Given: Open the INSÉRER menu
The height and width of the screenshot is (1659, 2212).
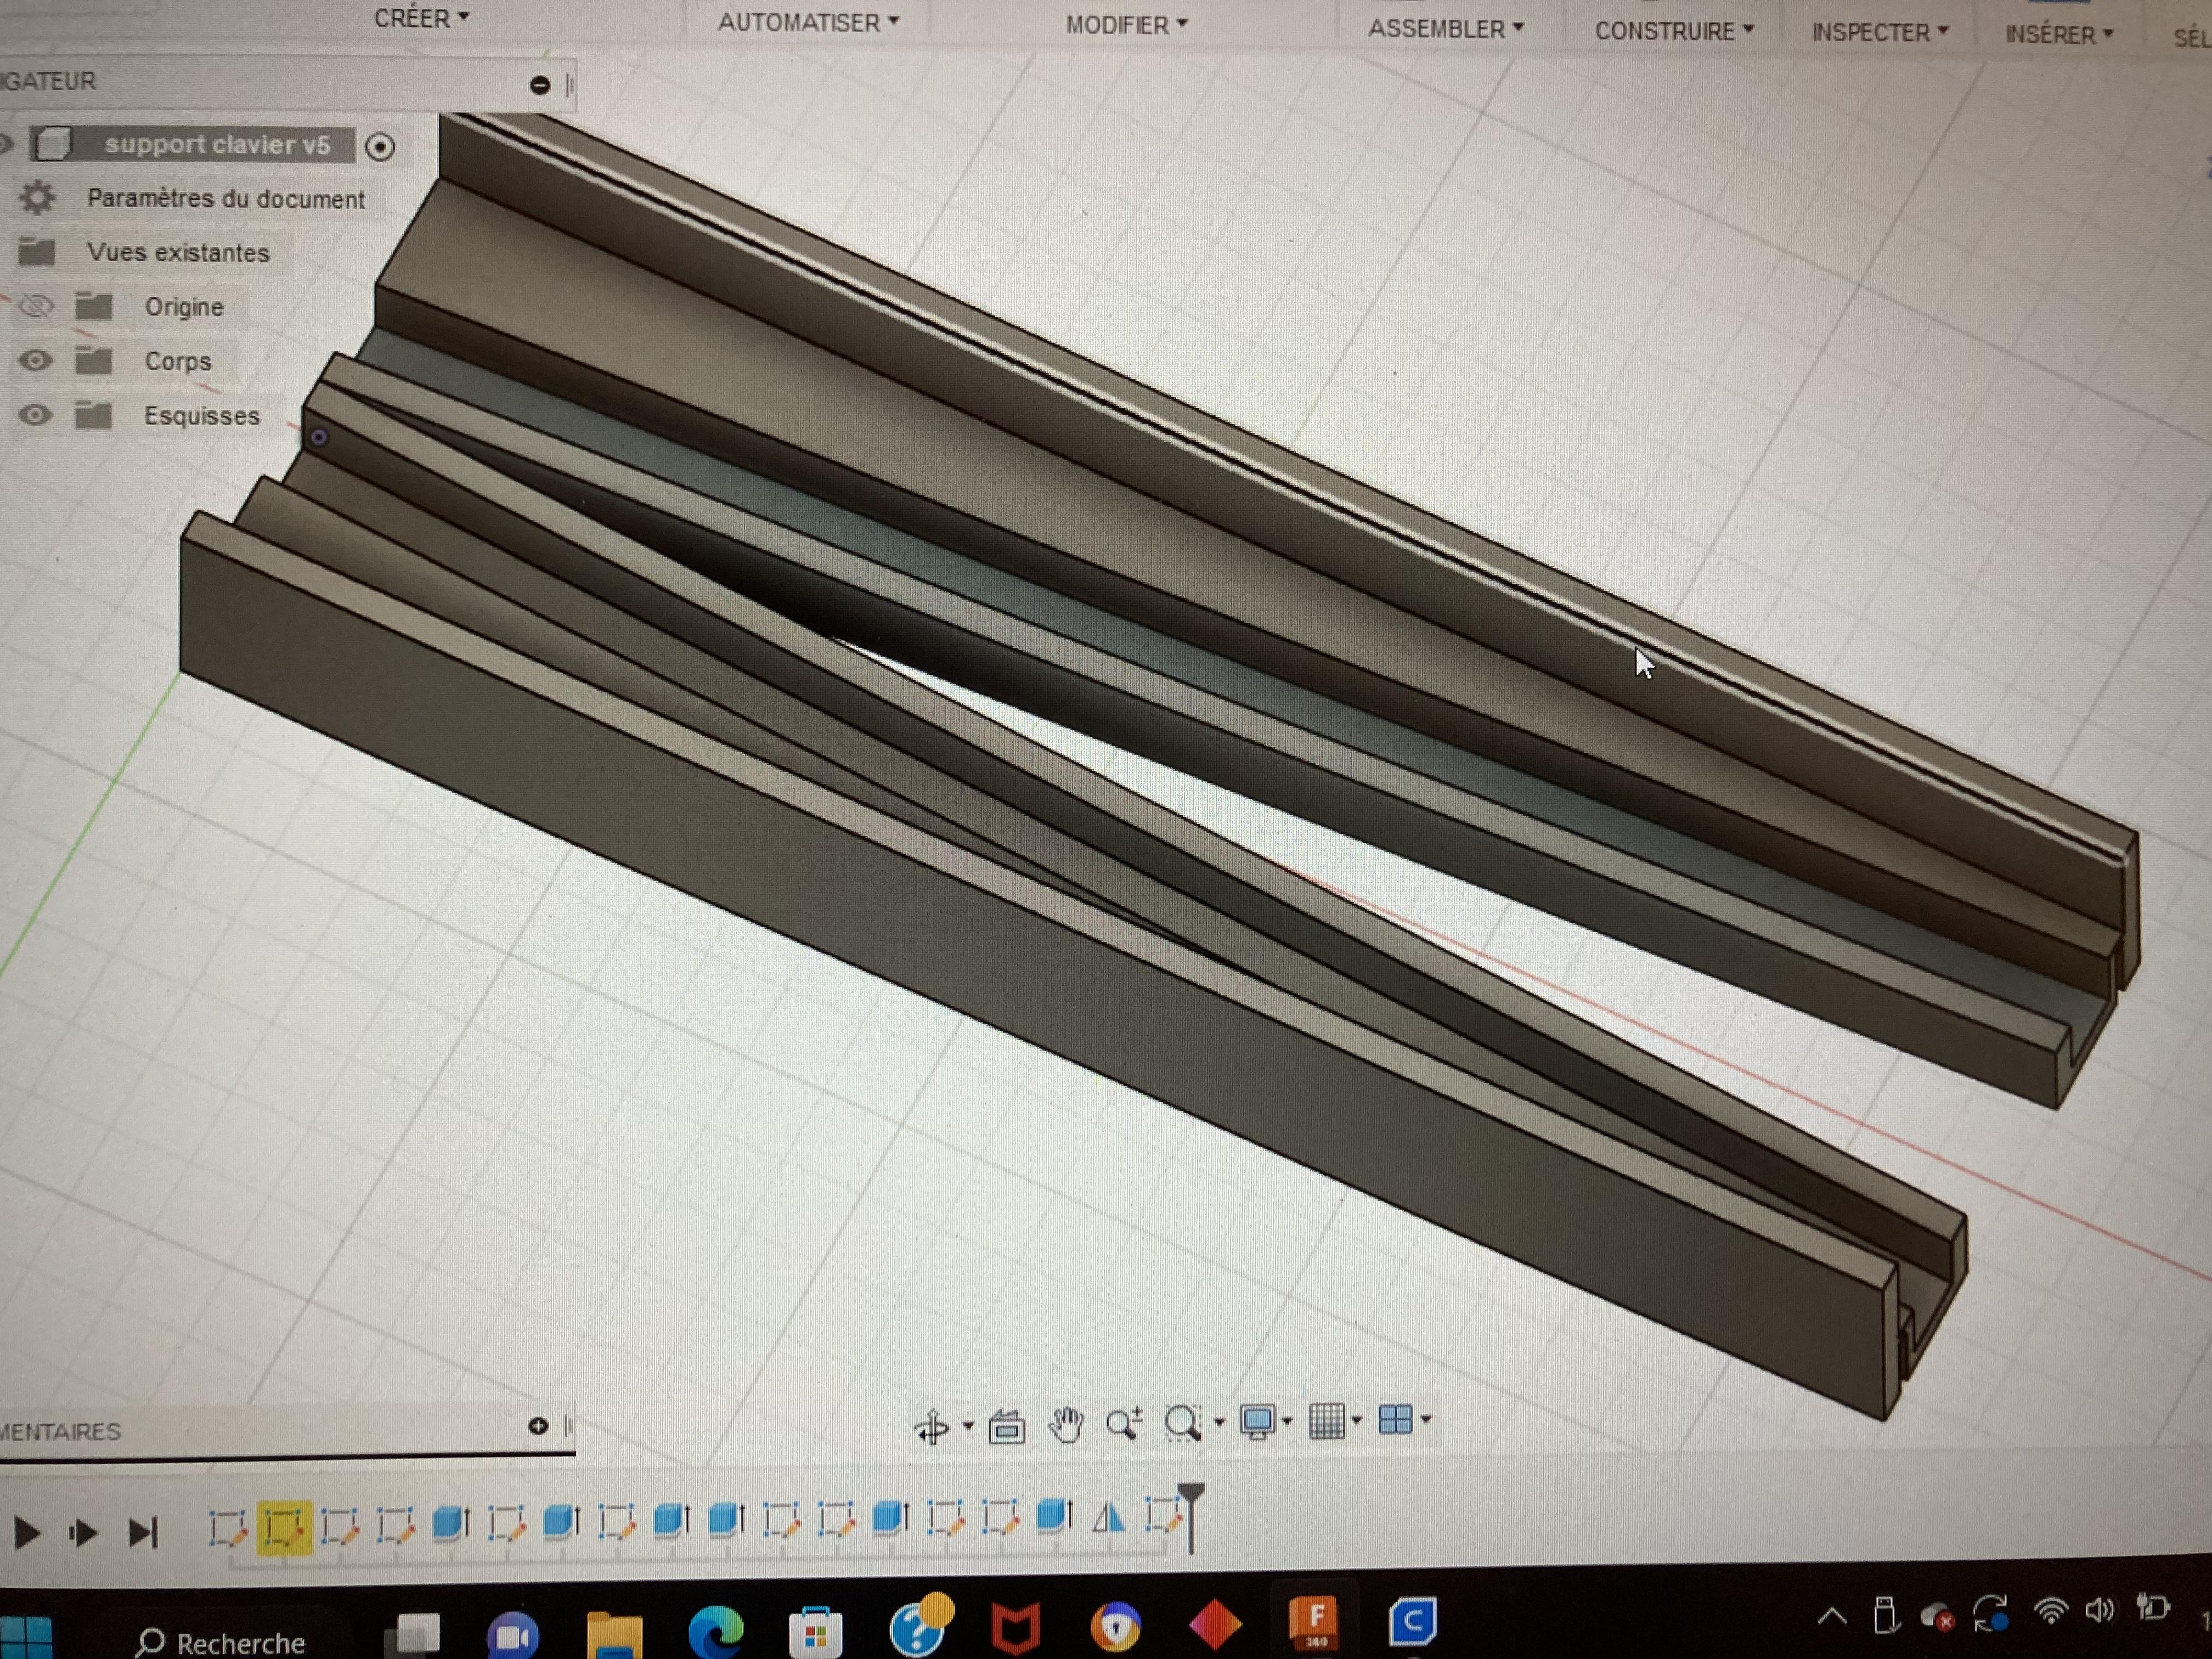Looking at the screenshot, I should tap(2059, 35).
